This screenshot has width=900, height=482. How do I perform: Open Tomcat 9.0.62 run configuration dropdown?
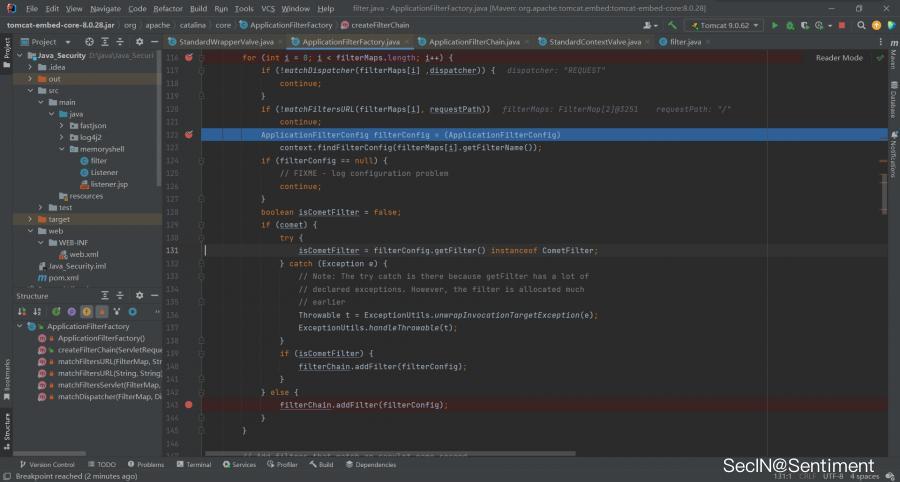click(x=724, y=24)
